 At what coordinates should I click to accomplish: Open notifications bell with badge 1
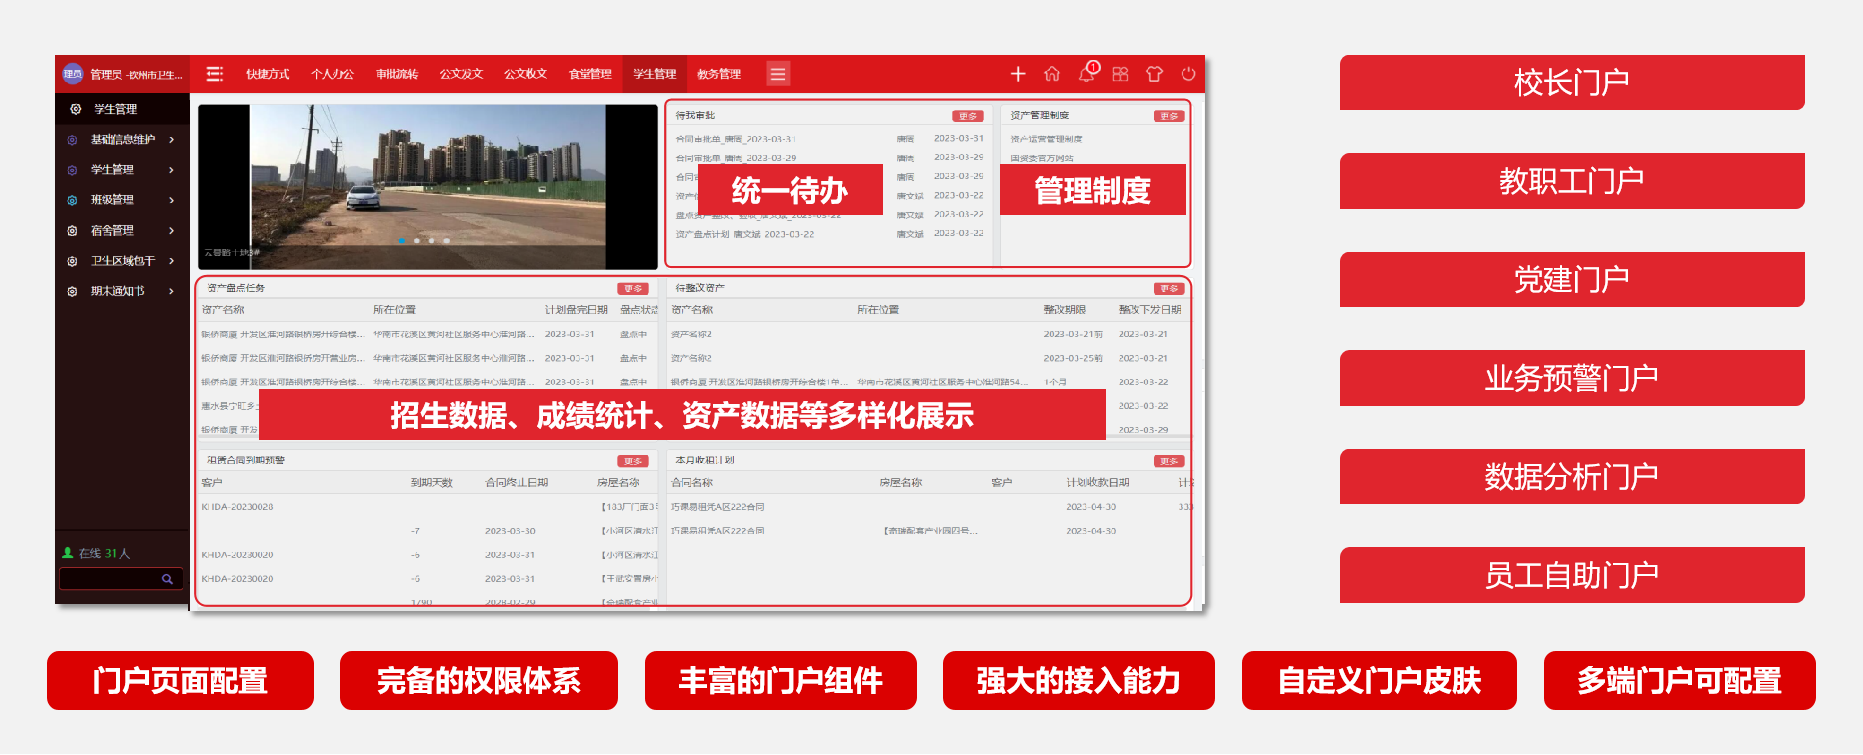click(x=1088, y=72)
